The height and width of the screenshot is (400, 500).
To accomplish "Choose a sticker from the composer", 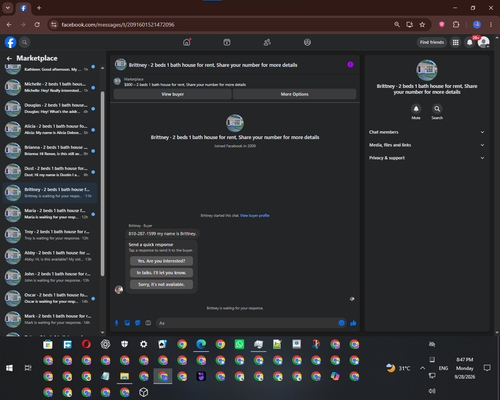I will click(x=138, y=323).
